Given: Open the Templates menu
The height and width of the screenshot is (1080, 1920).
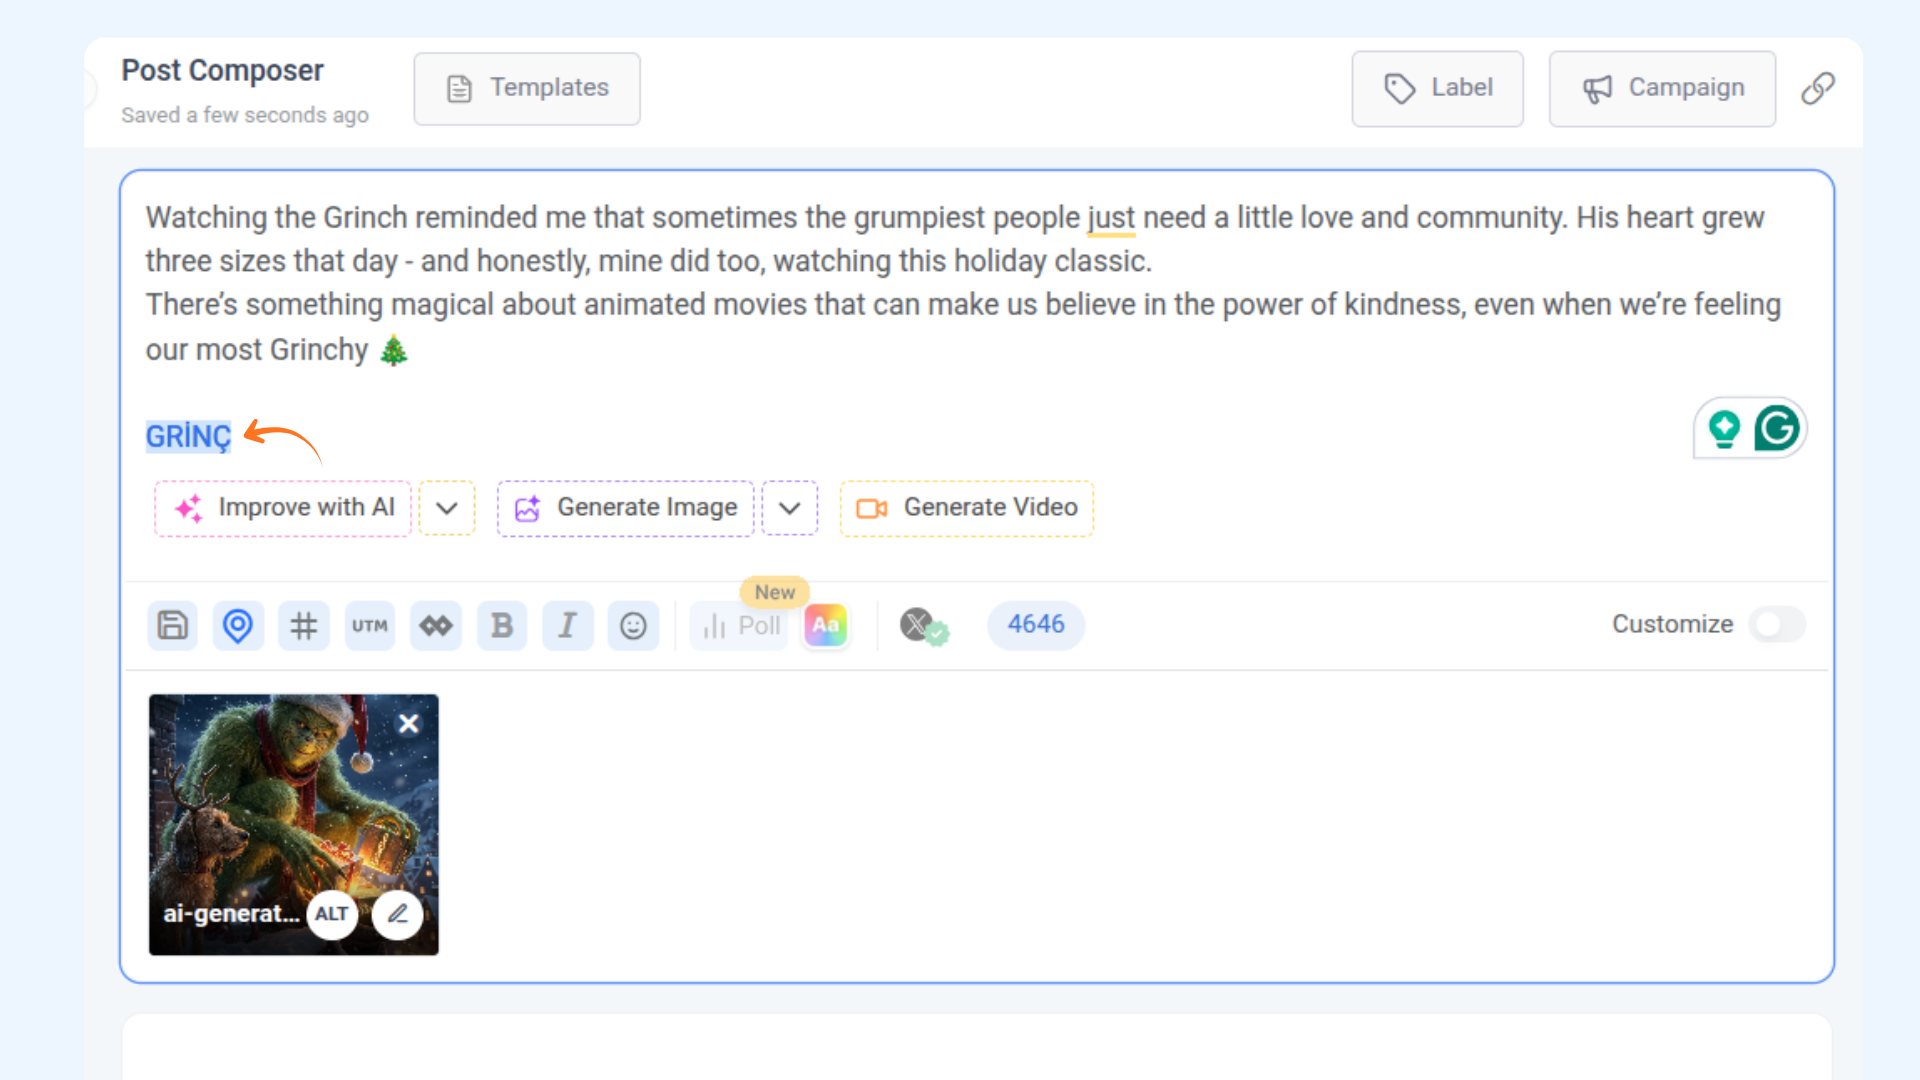Looking at the screenshot, I should coord(527,89).
